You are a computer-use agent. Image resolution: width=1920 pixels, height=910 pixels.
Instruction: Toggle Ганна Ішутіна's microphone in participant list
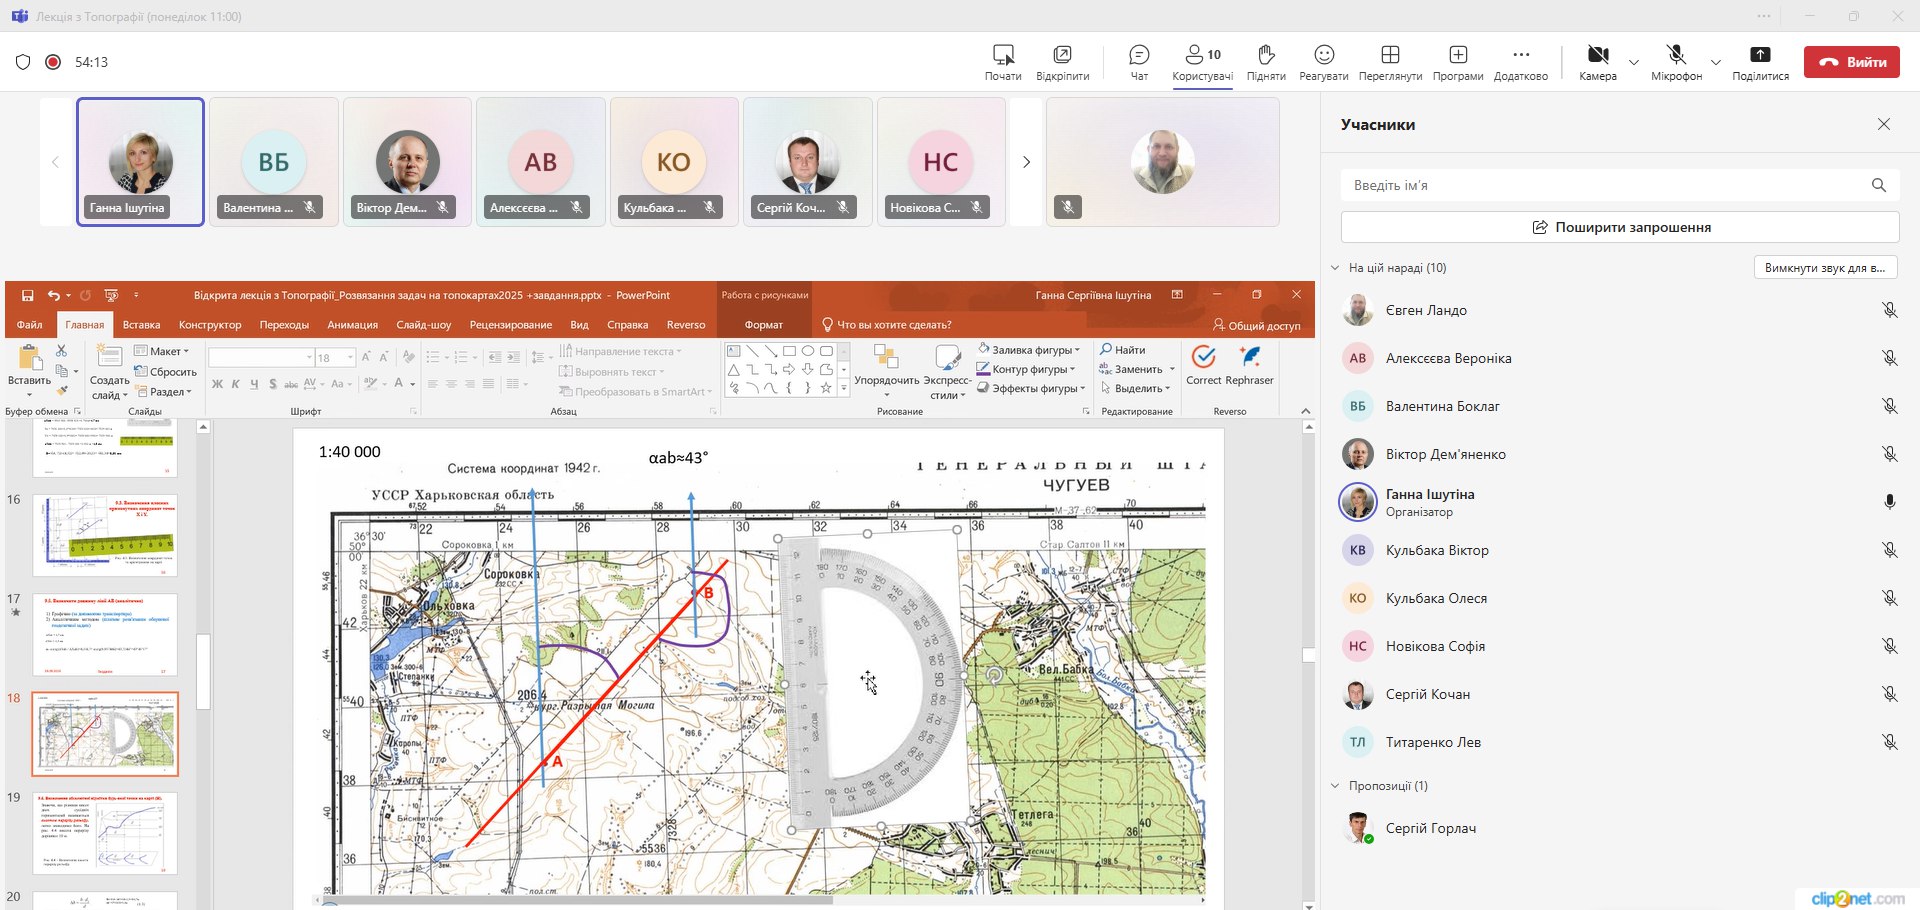coord(1889,502)
